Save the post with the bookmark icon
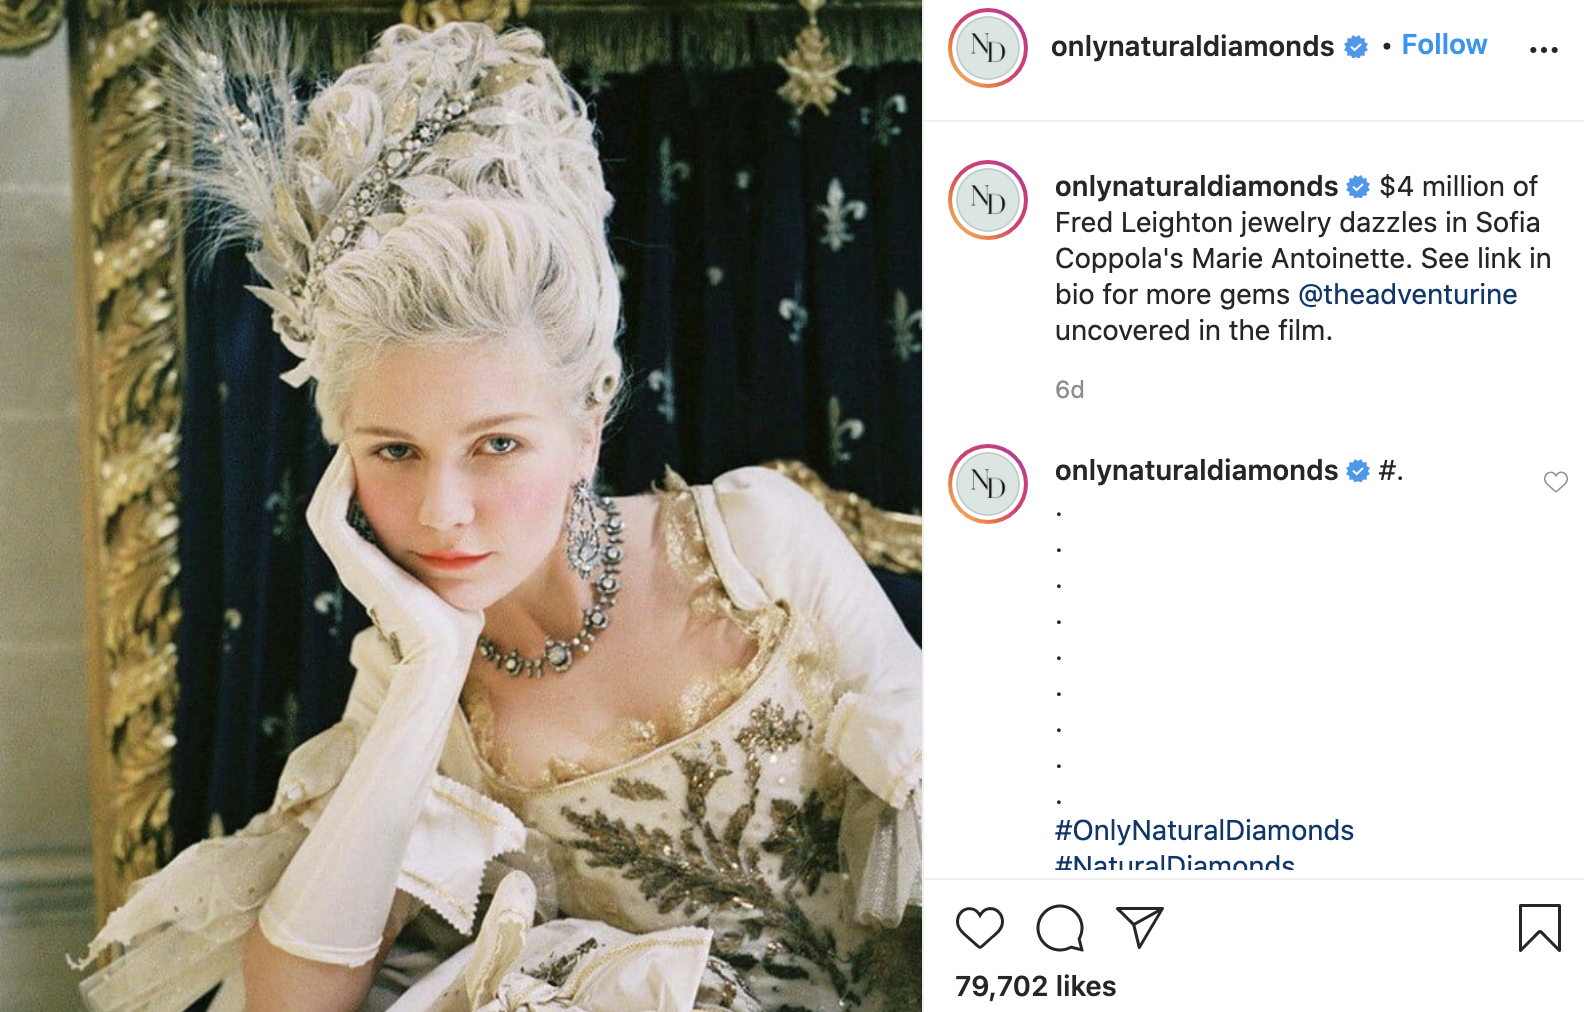 [x=1539, y=927]
